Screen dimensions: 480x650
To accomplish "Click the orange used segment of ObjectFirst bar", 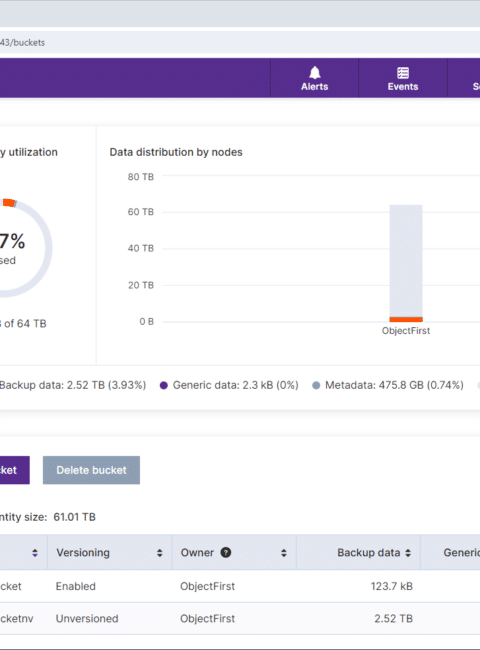I will (406, 319).
